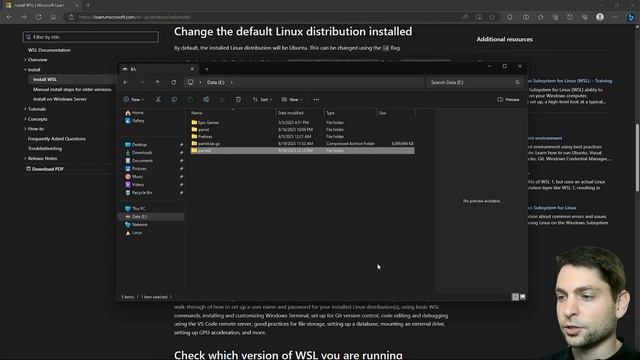640x360 pixels.
Task: Open the Sort dropdown in Explorer
Action: point(262,100)
